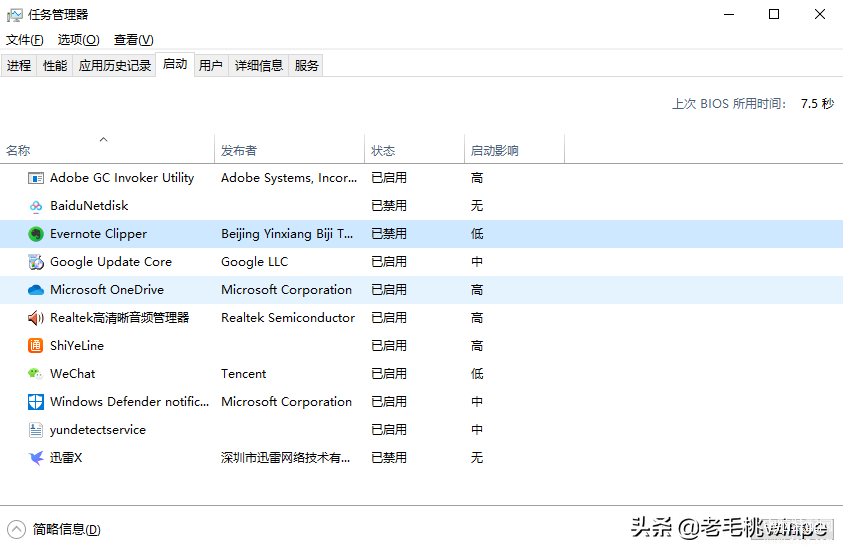
Task: Switch to the 进程 tab
Action: point(19,66)
